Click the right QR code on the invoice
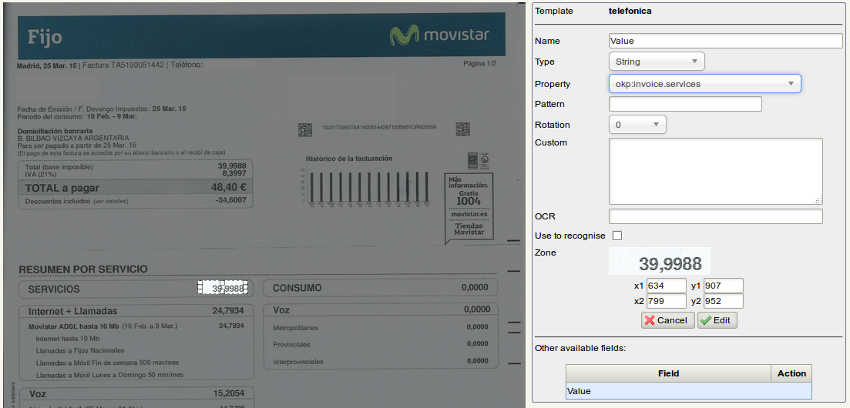This screenshot has height=408, width=850. (x=462, y=129)
